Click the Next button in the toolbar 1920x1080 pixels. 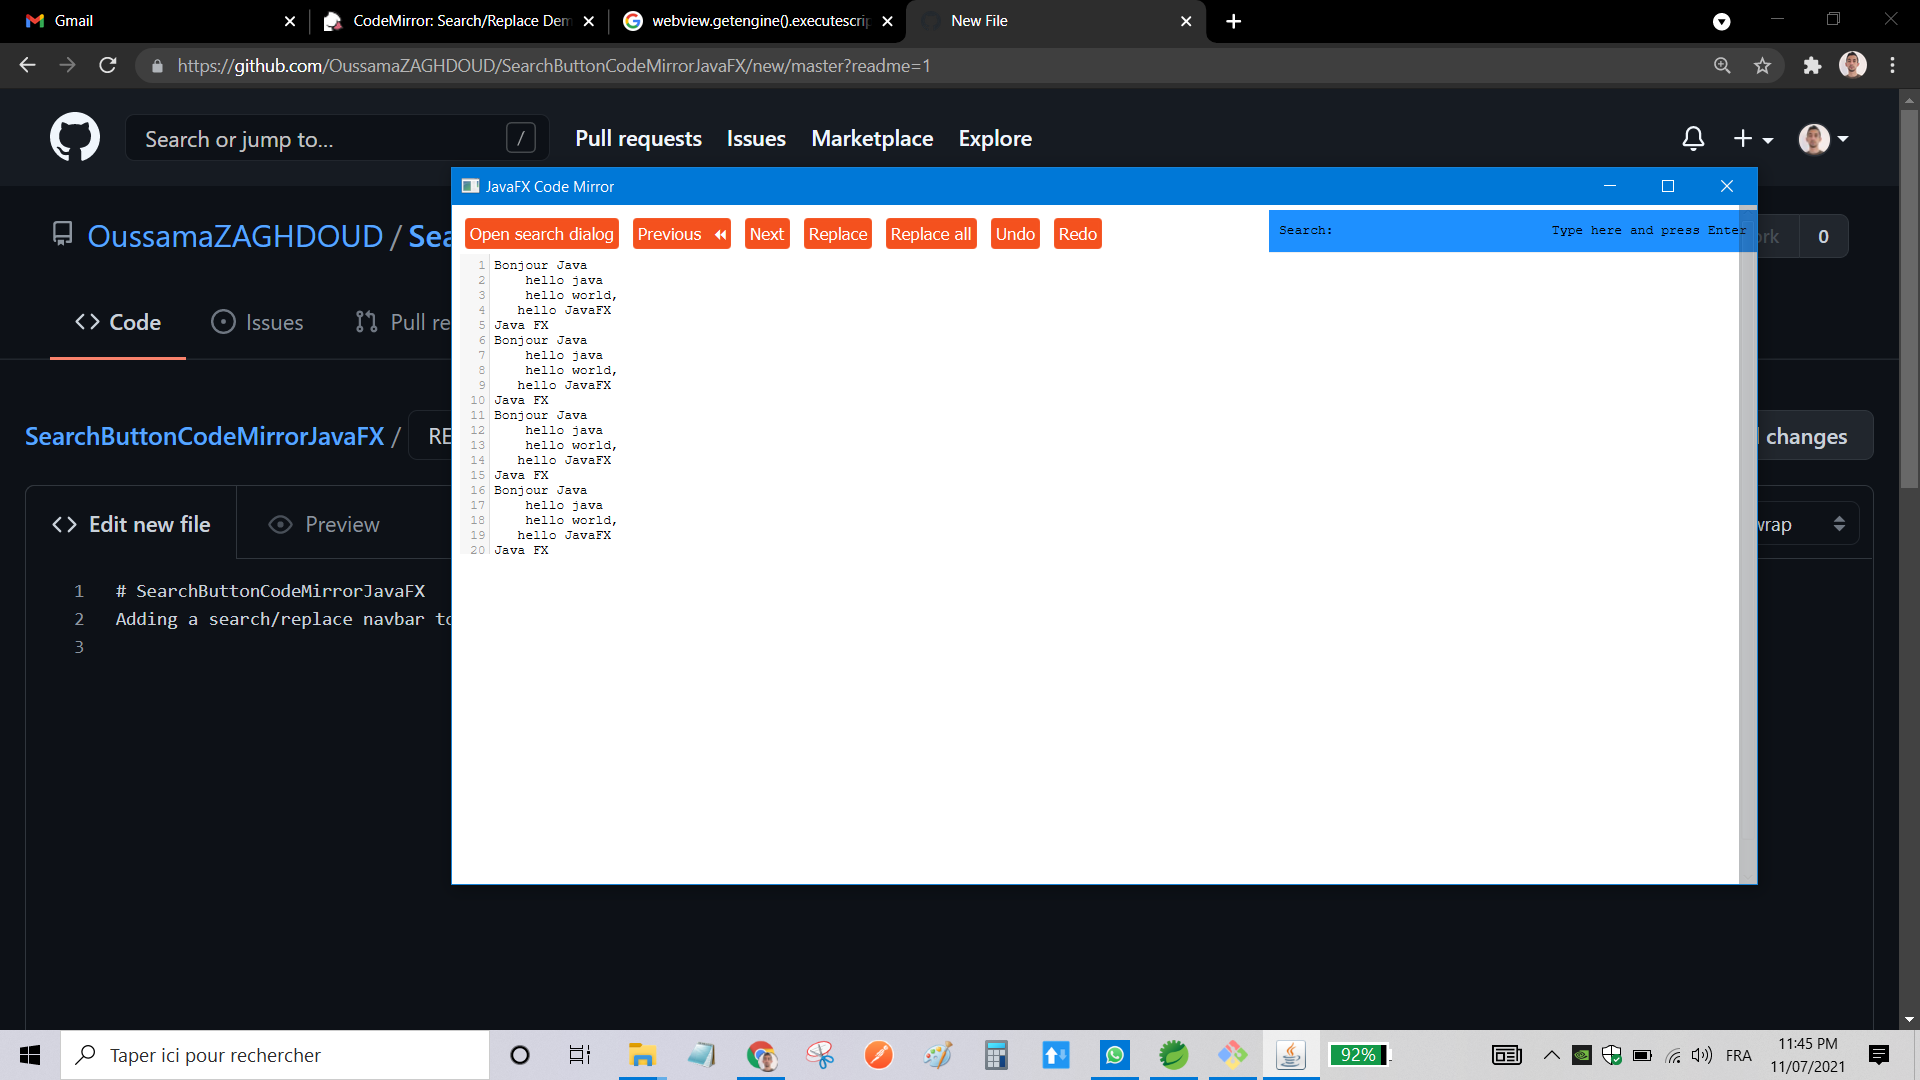click(766, 233)
